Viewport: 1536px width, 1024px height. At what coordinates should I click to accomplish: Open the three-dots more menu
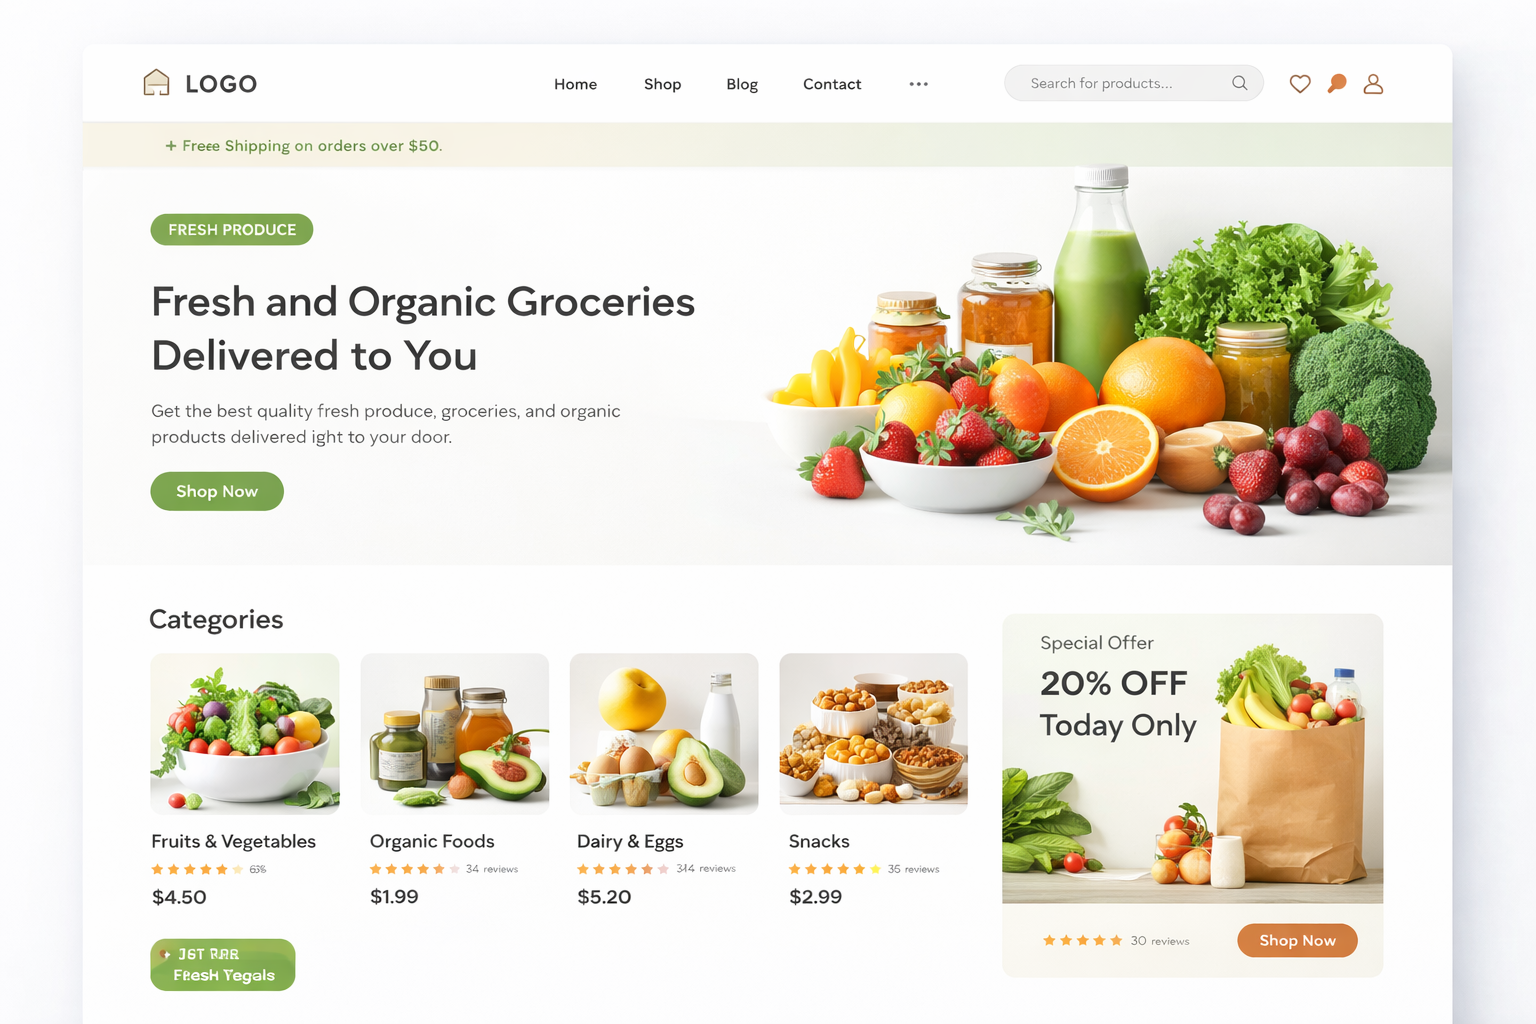point(919,84)
